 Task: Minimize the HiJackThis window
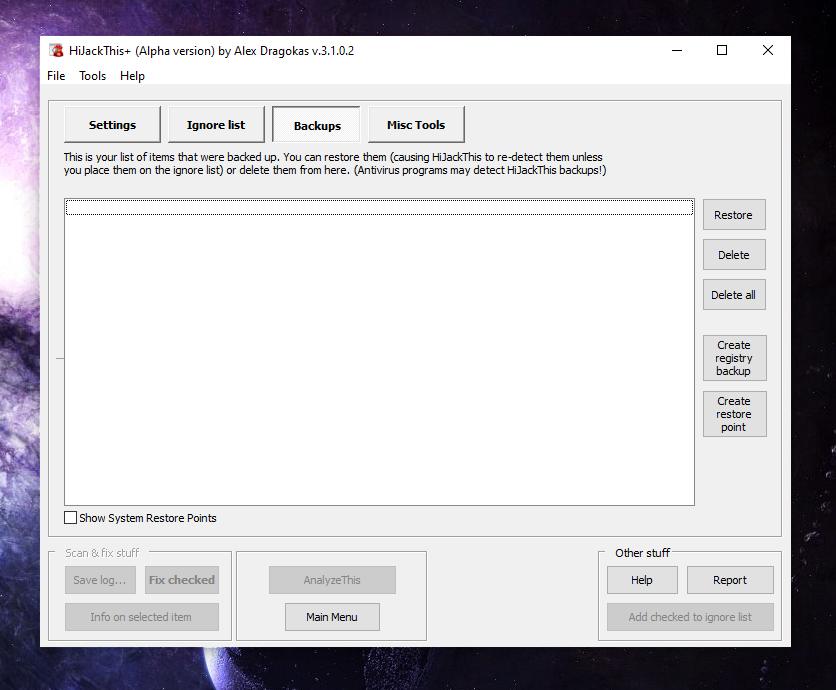(x=677, y=51)
